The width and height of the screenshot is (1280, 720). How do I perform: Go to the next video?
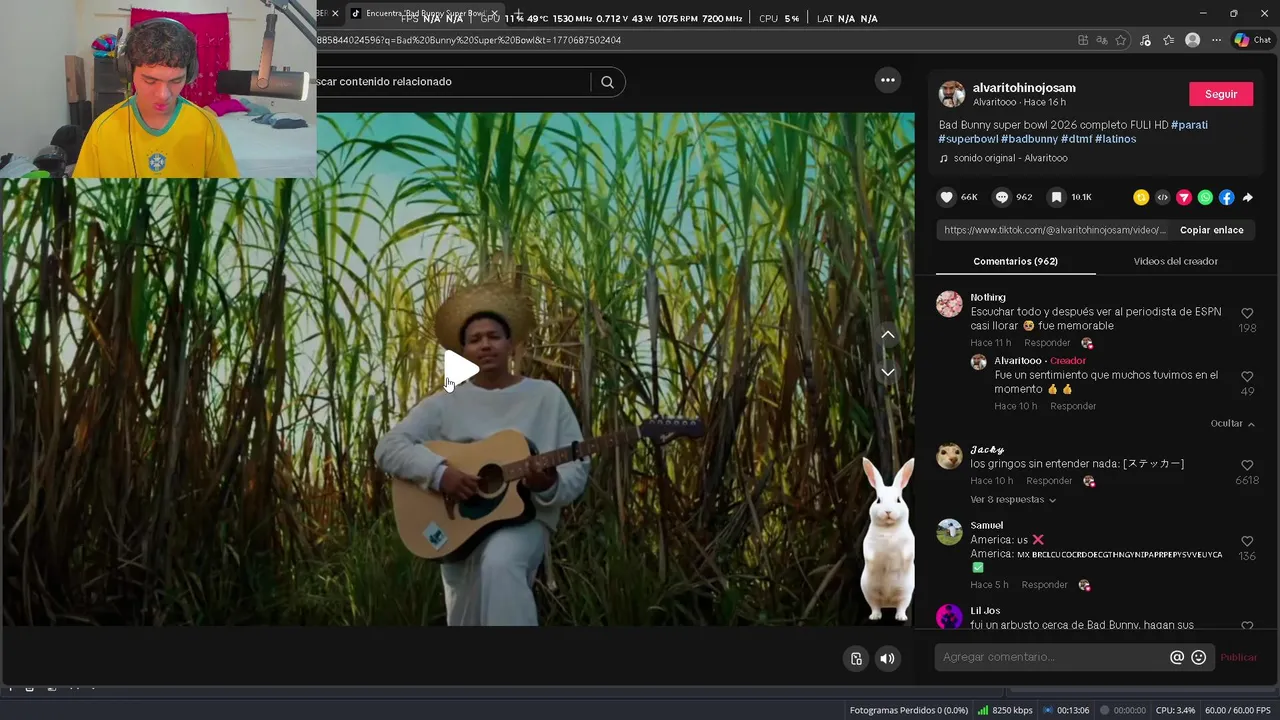click(x=887, y=372)
